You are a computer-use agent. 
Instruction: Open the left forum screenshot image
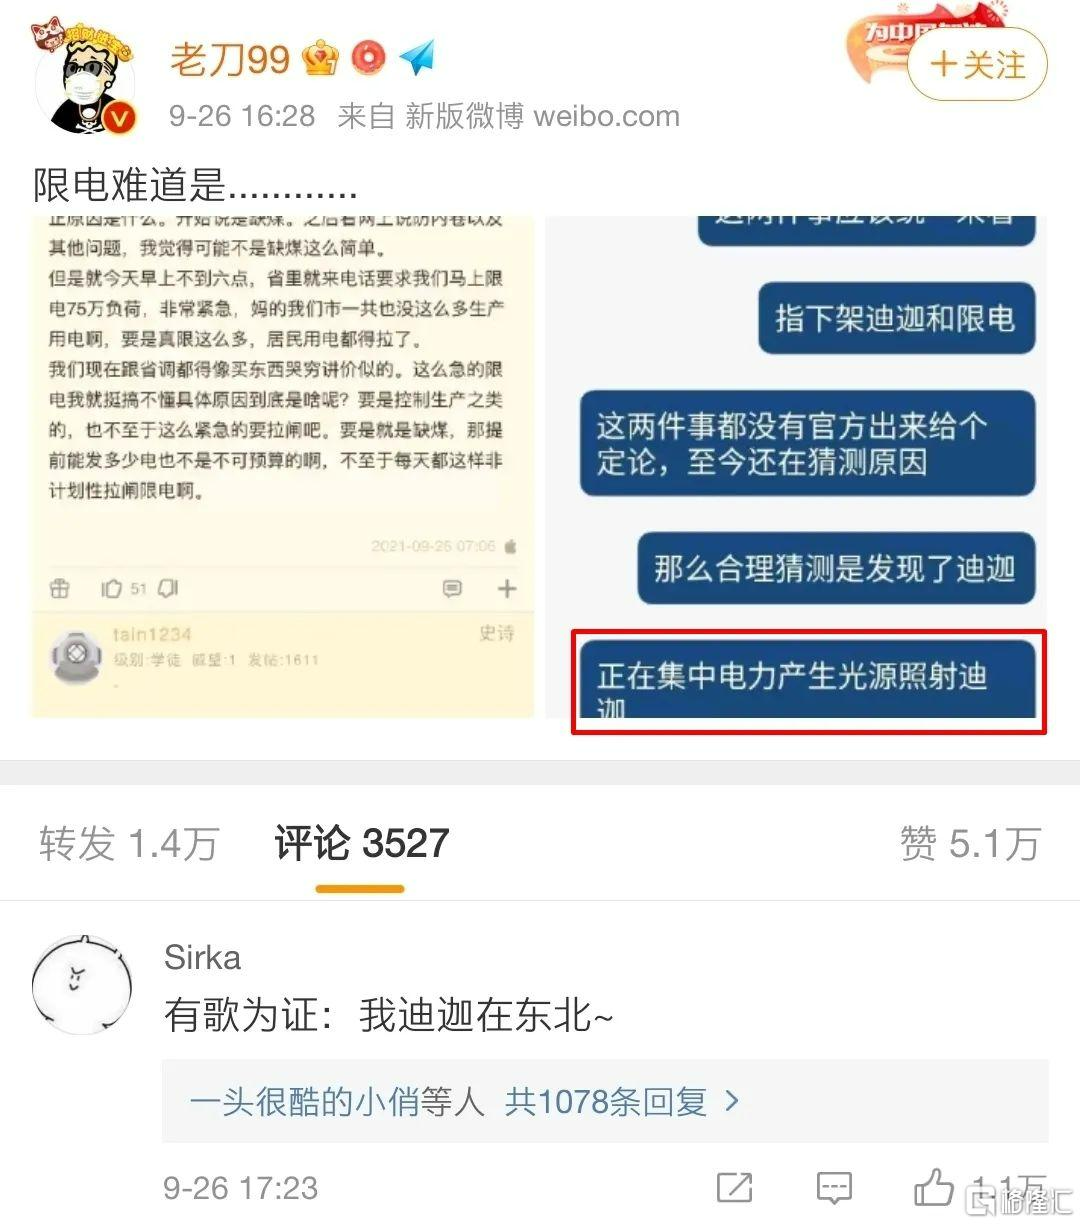tap(283, 466)
